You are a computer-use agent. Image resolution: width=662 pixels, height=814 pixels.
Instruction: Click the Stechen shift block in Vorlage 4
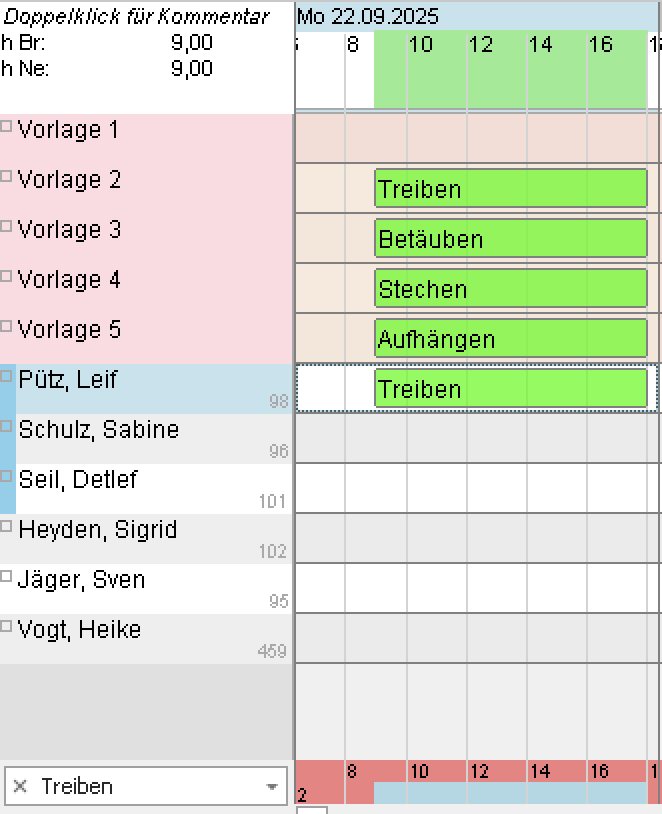[x=510, y=288]
